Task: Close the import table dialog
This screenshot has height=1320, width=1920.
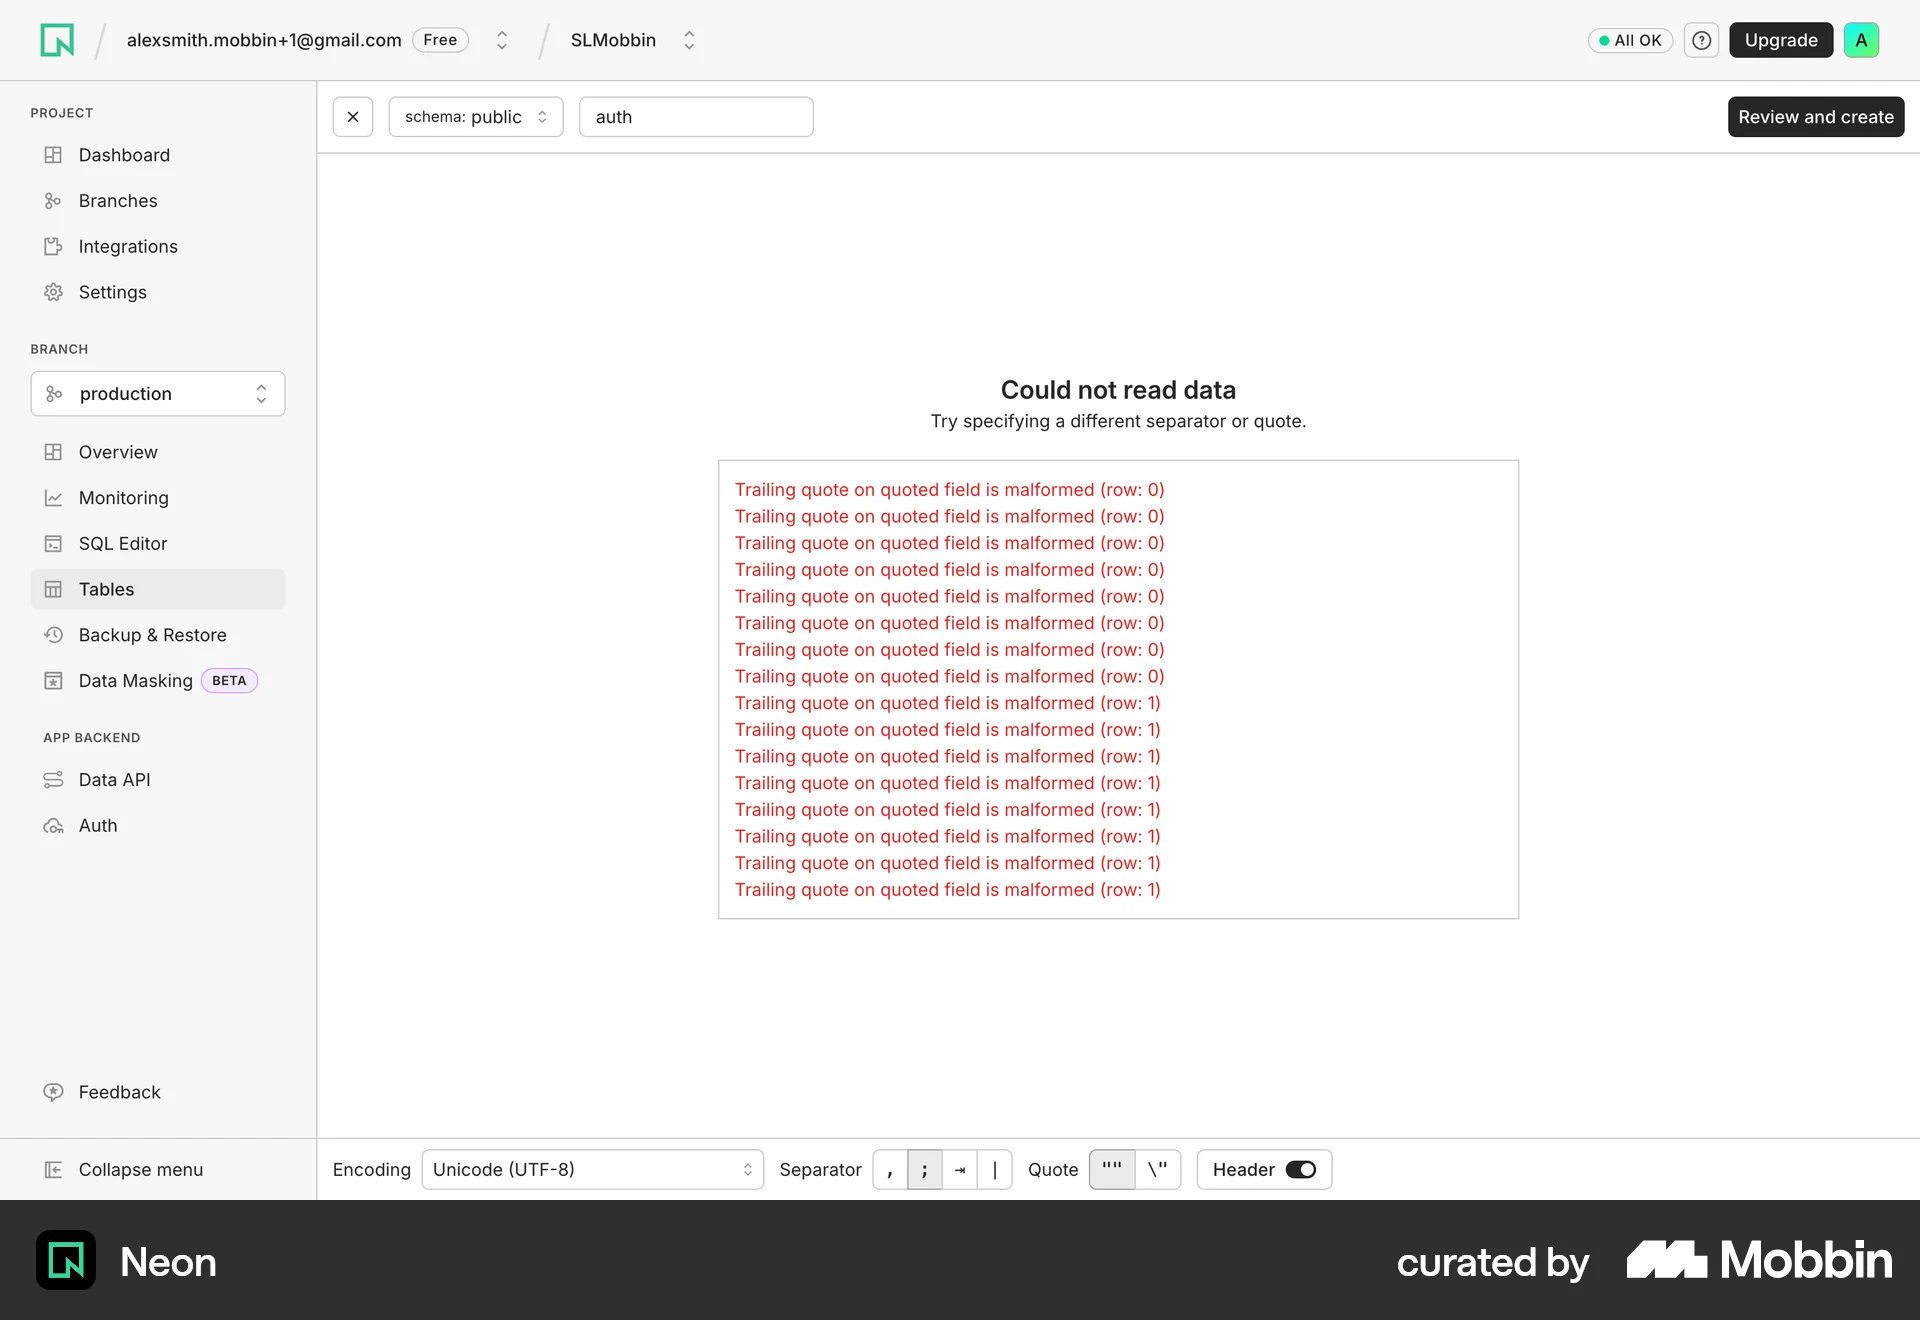Action: 353,117
